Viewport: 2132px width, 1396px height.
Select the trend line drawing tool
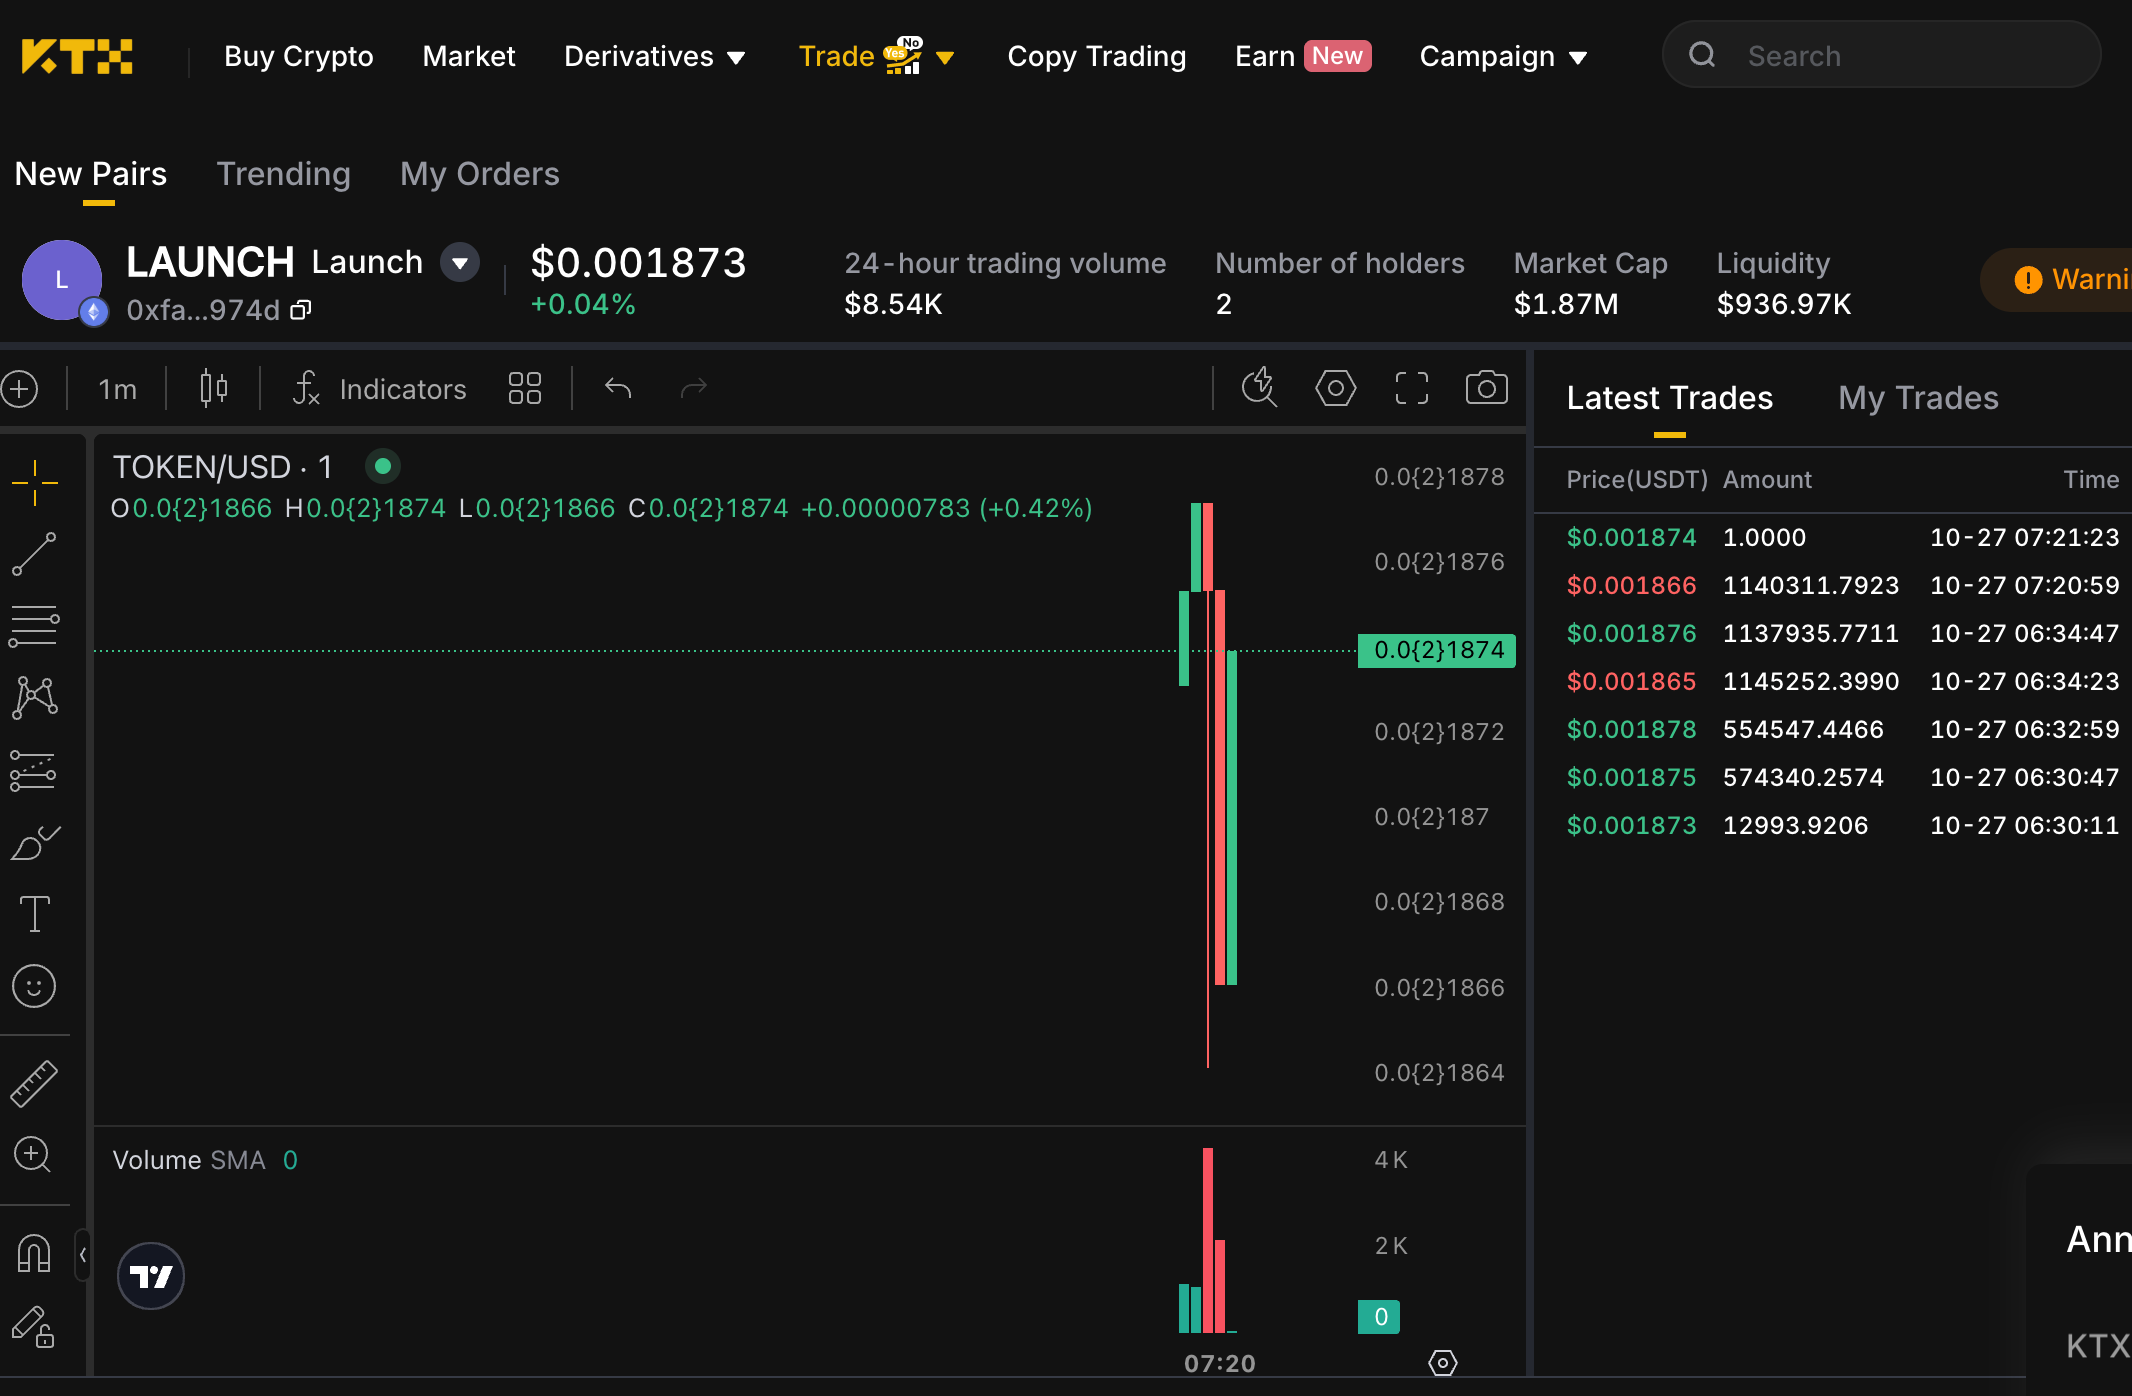(34, 555)
